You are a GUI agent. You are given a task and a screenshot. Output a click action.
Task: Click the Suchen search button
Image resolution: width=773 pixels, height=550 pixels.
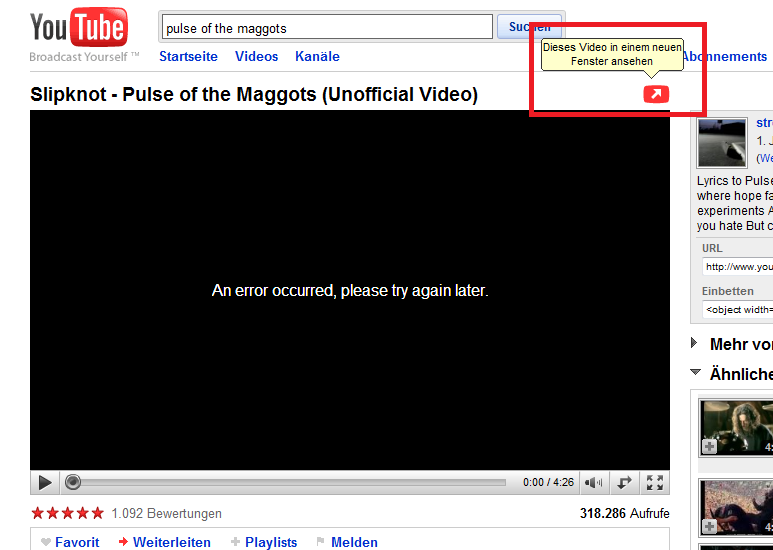click(529, 27)
